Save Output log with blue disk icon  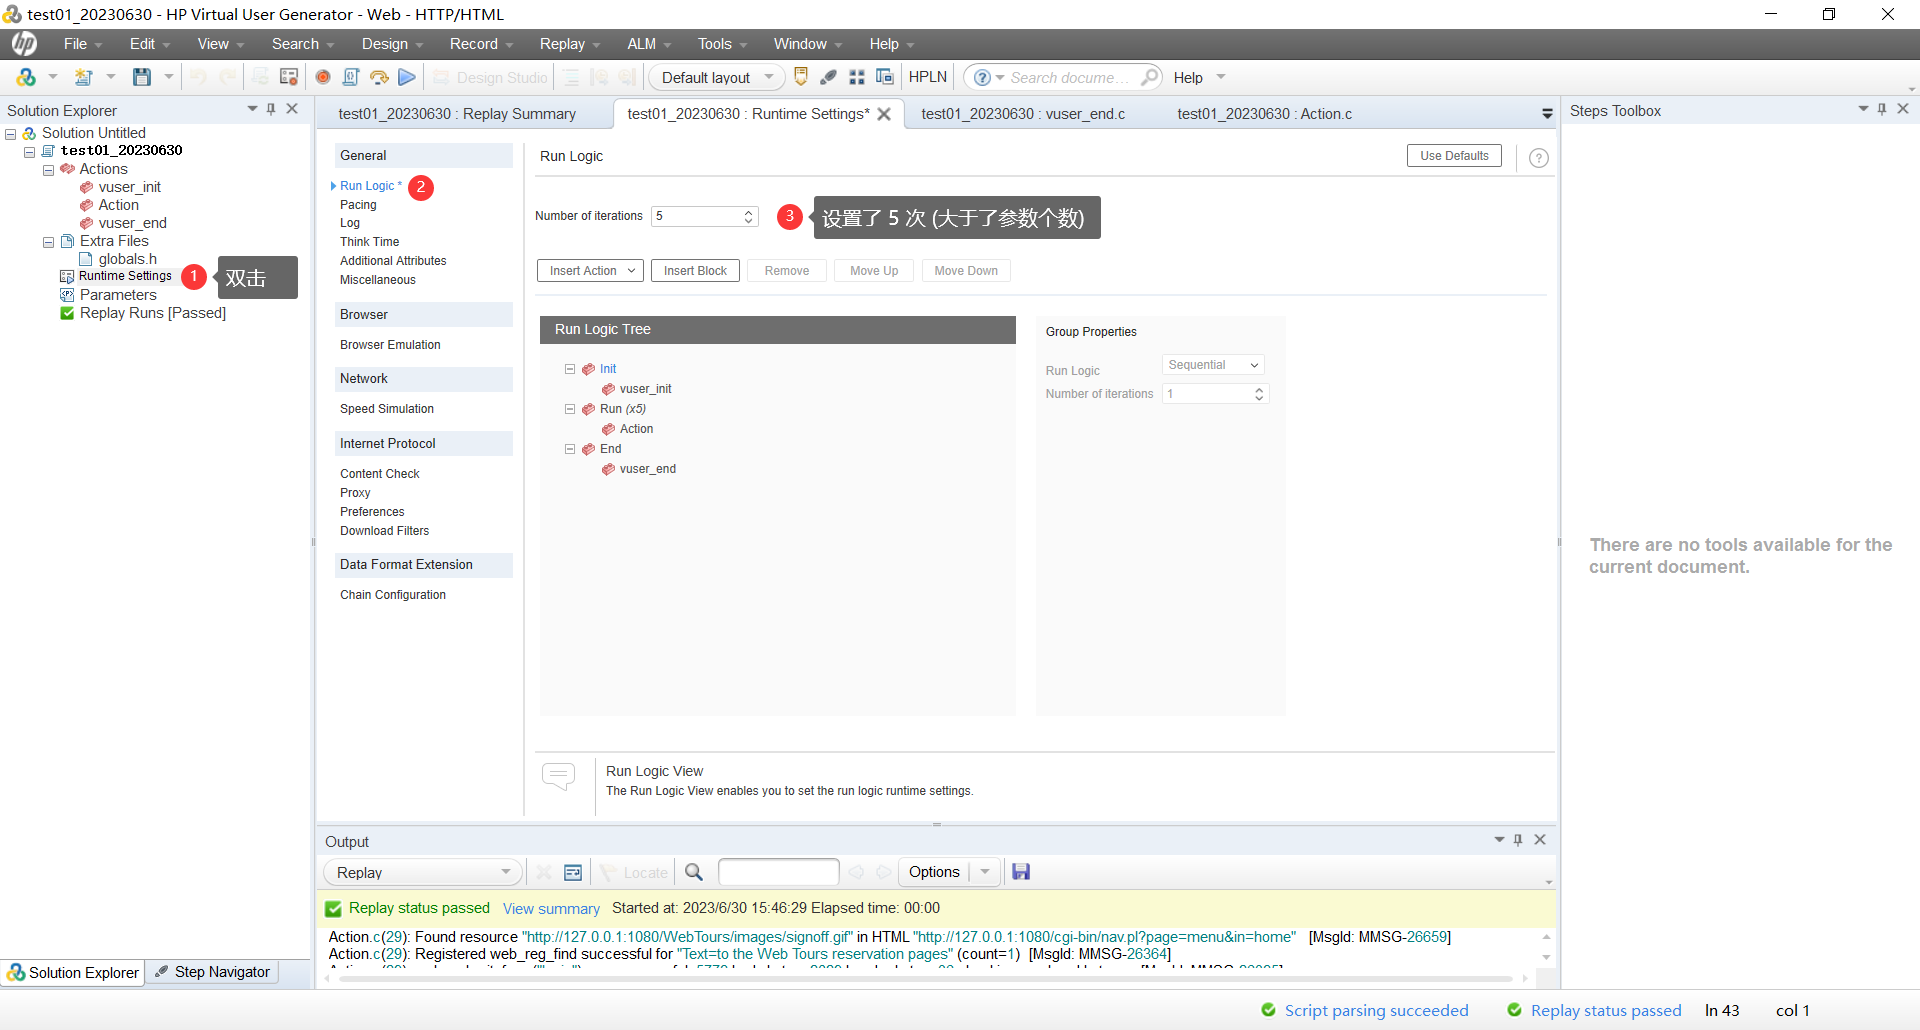point(1021,872)
